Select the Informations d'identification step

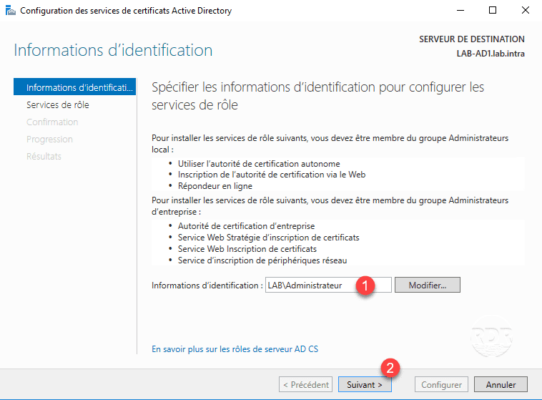point(75,87)
